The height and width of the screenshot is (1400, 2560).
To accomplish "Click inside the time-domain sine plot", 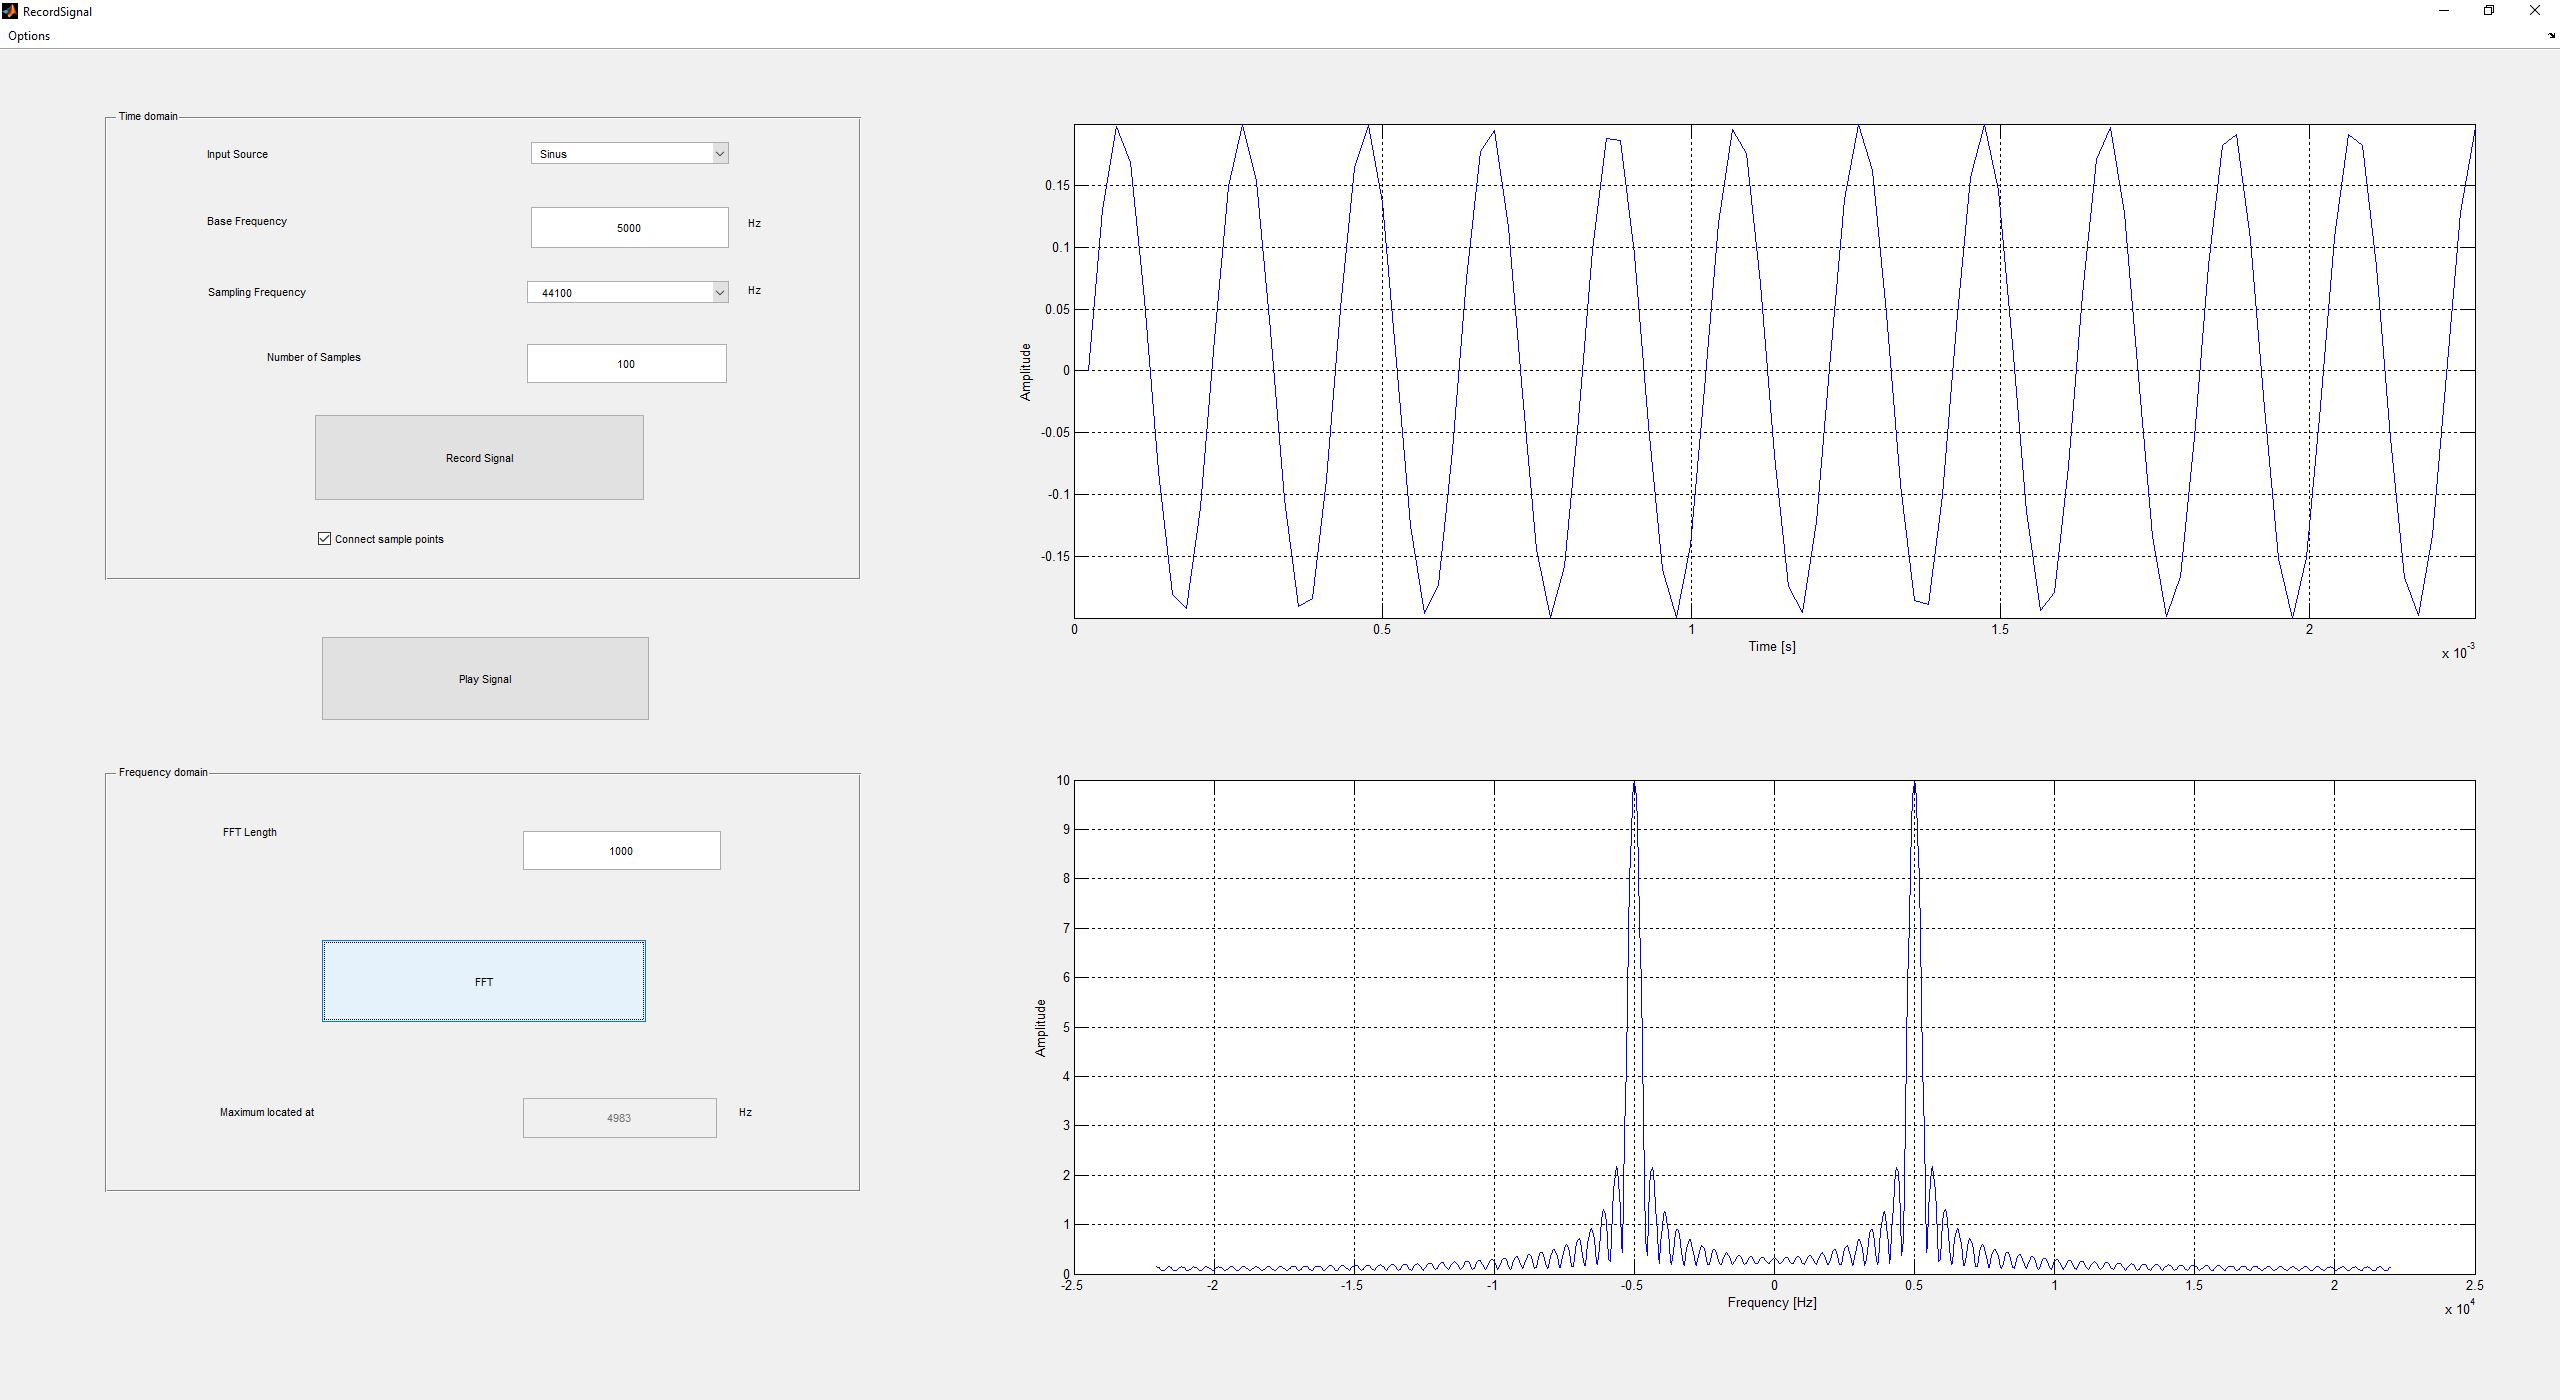I will coord(1774,371).
